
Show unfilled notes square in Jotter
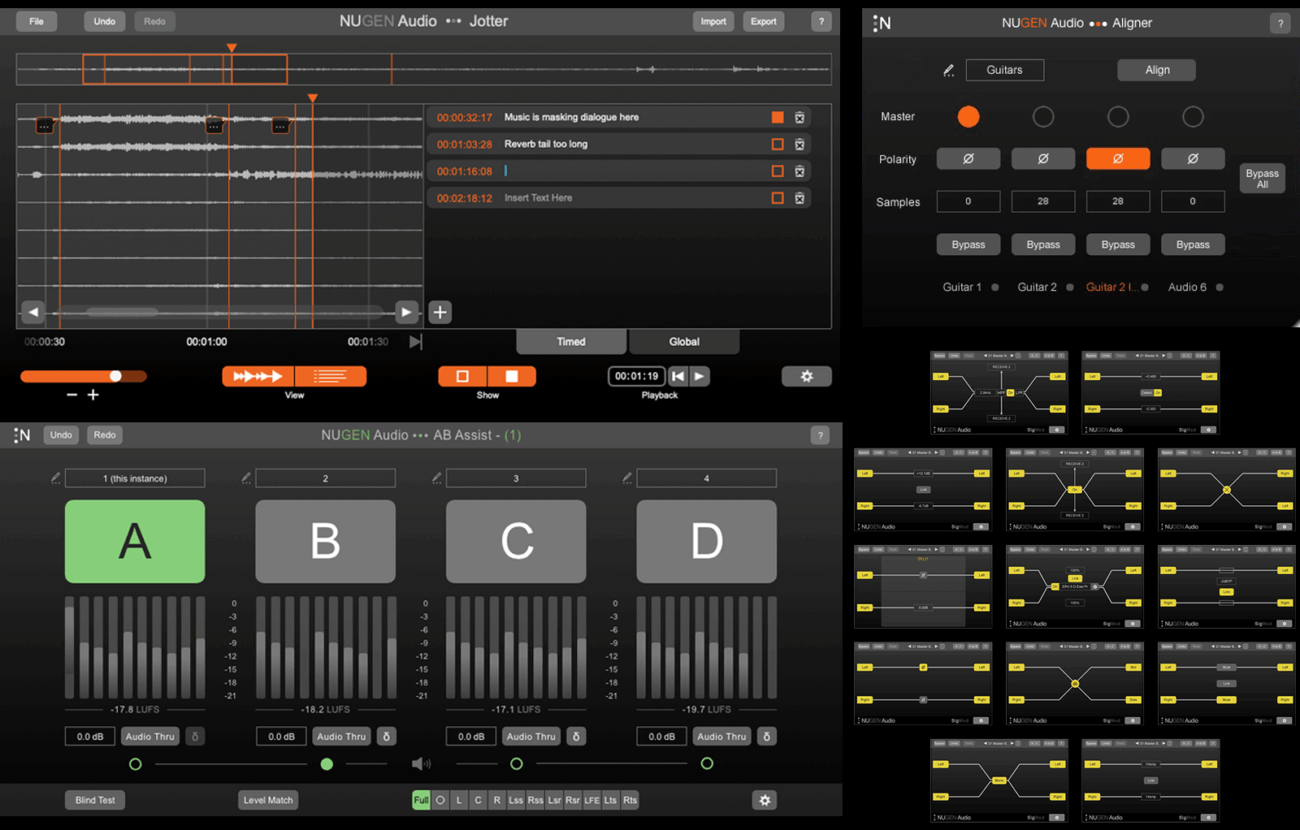pyautogui.click(x=463, y=376)
